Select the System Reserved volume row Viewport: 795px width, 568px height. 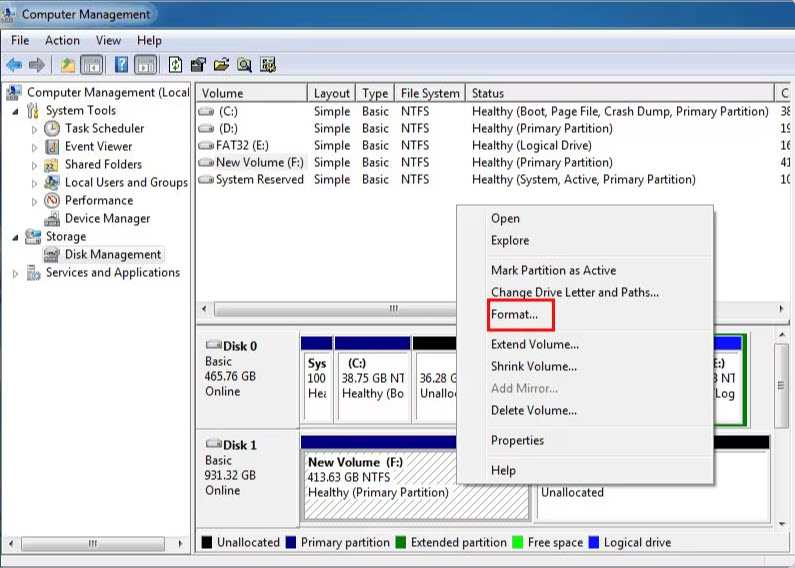[259, 180]
